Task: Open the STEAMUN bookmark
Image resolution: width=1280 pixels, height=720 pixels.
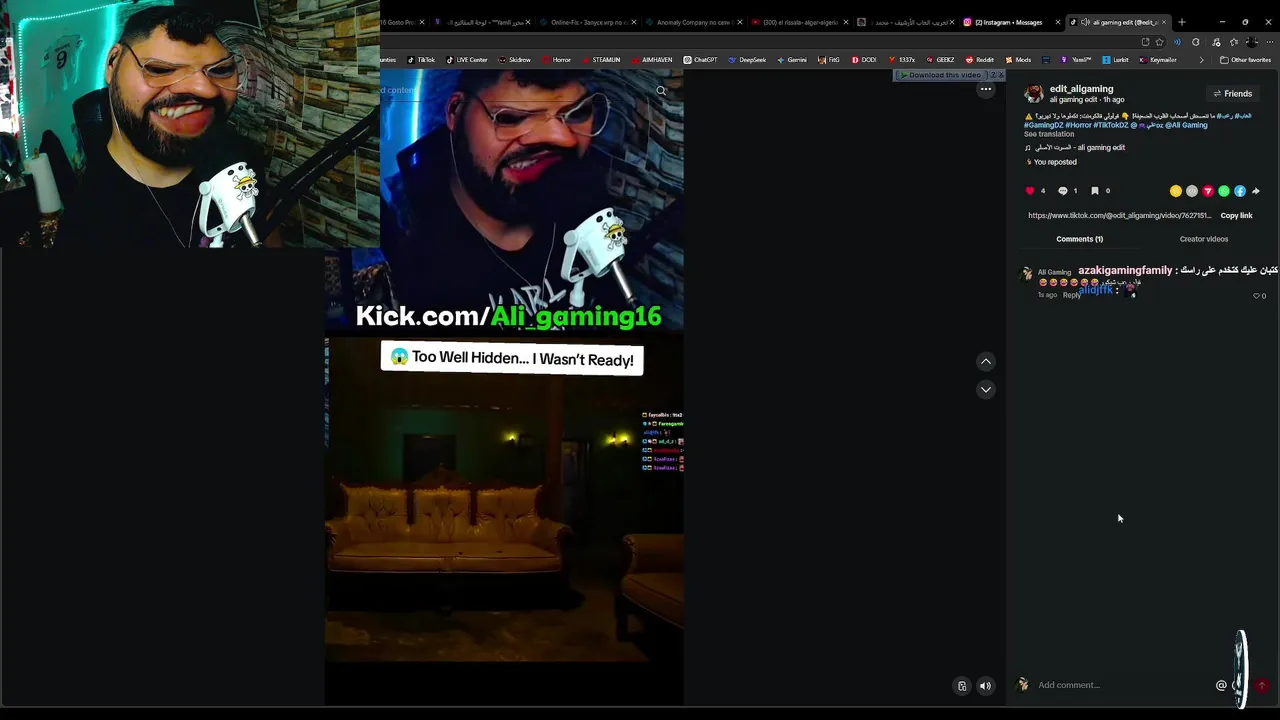Action: (601, 60)
